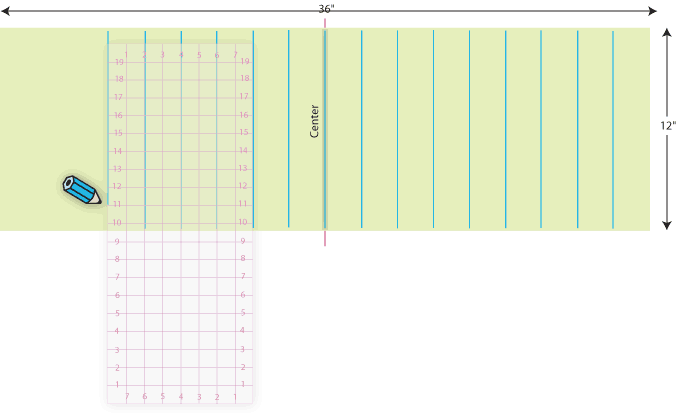Click number 2 on ruler's right scale
The image size is (689, 420).
[243, 367]
